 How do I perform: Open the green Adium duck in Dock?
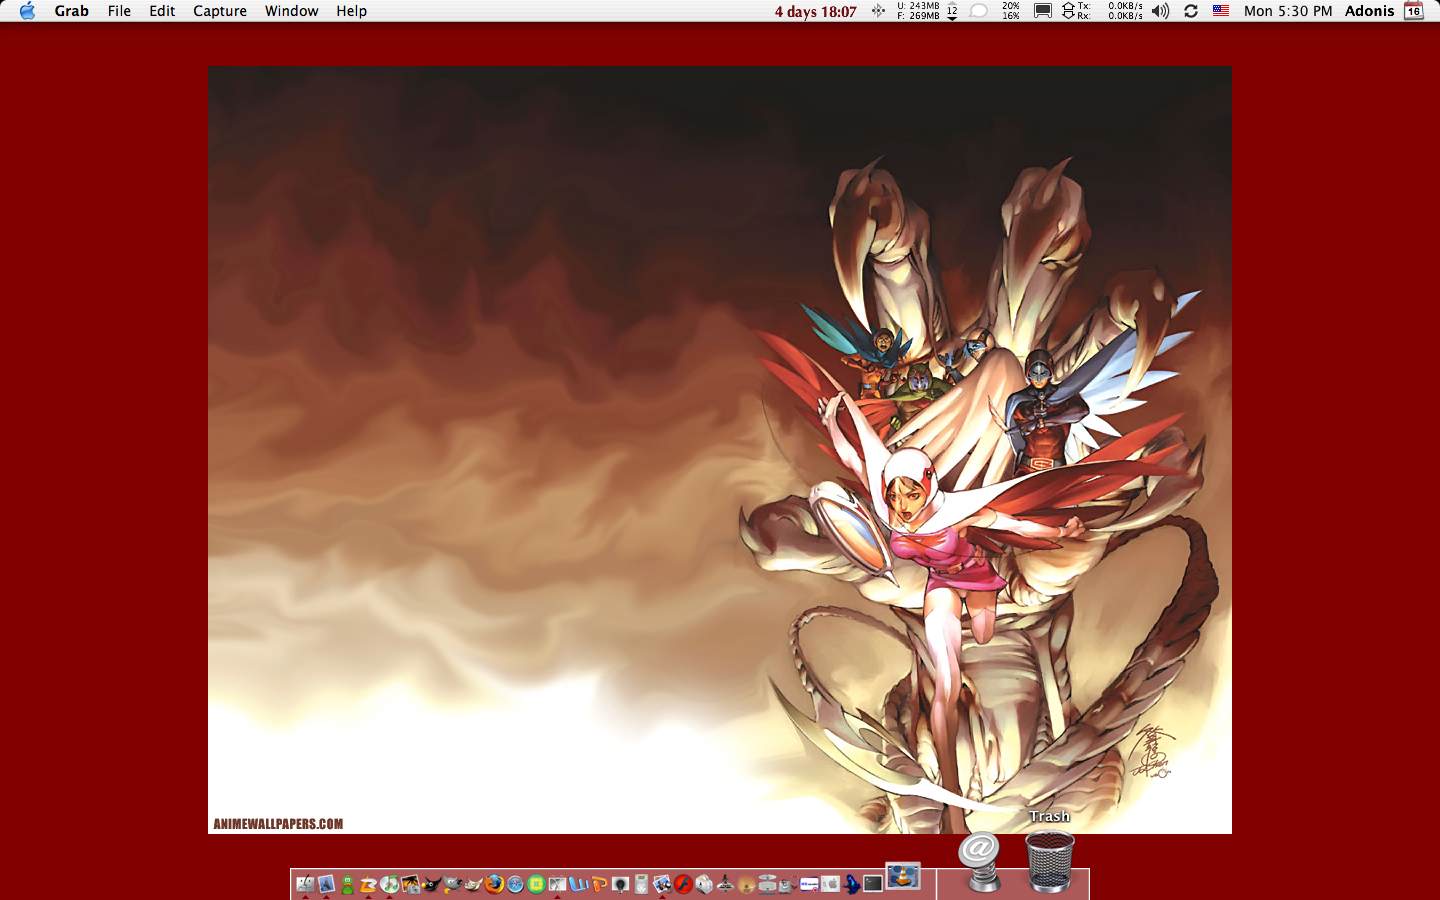[x=347, y=884]
